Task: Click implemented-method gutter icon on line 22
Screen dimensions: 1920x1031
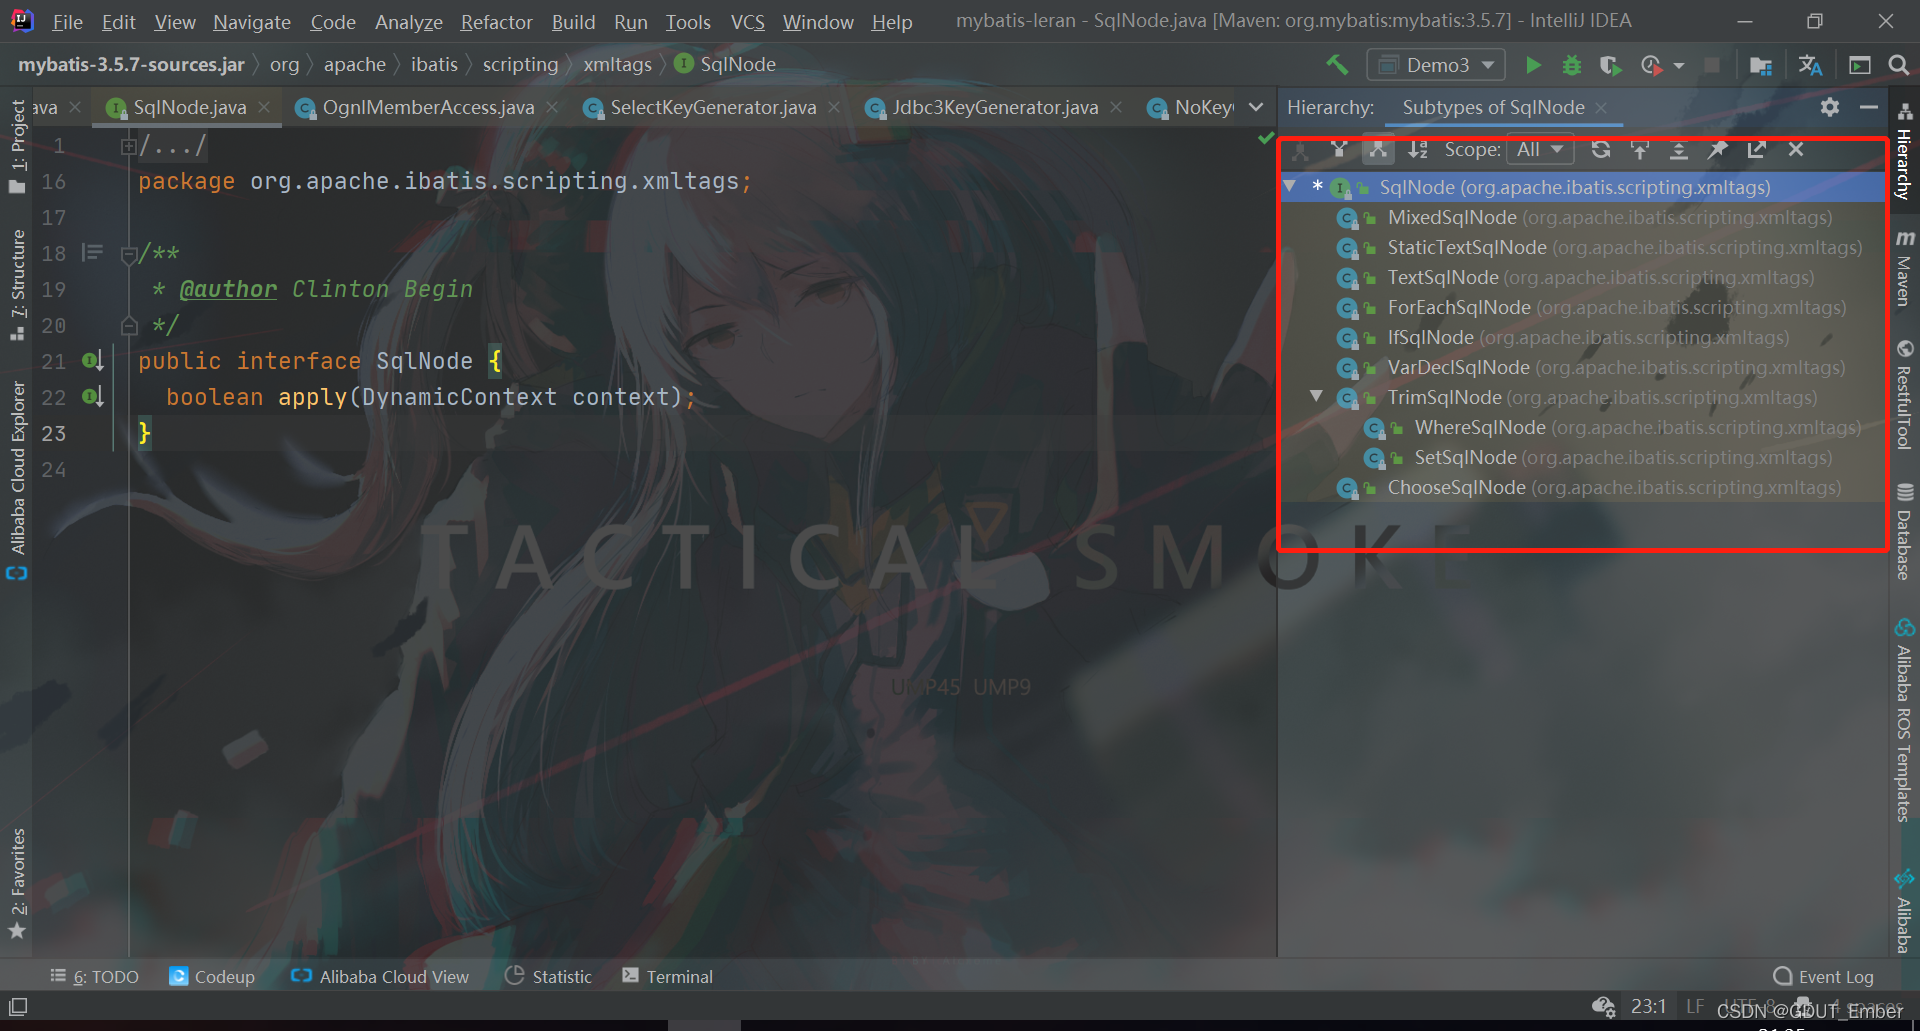Action: (93, 397)
